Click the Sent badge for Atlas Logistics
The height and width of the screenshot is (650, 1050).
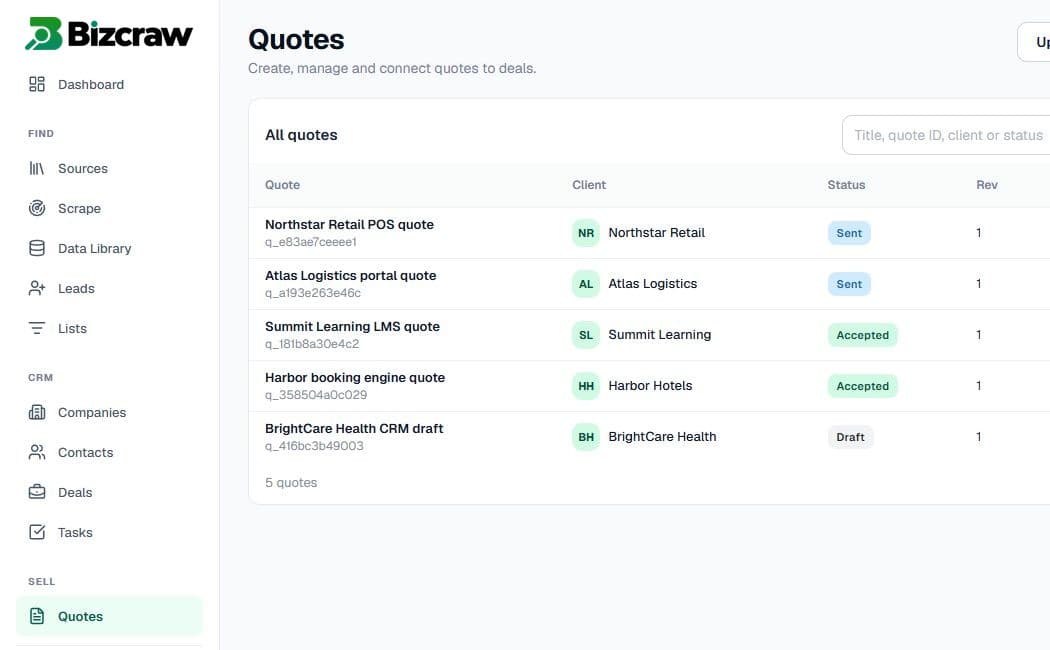848,284
